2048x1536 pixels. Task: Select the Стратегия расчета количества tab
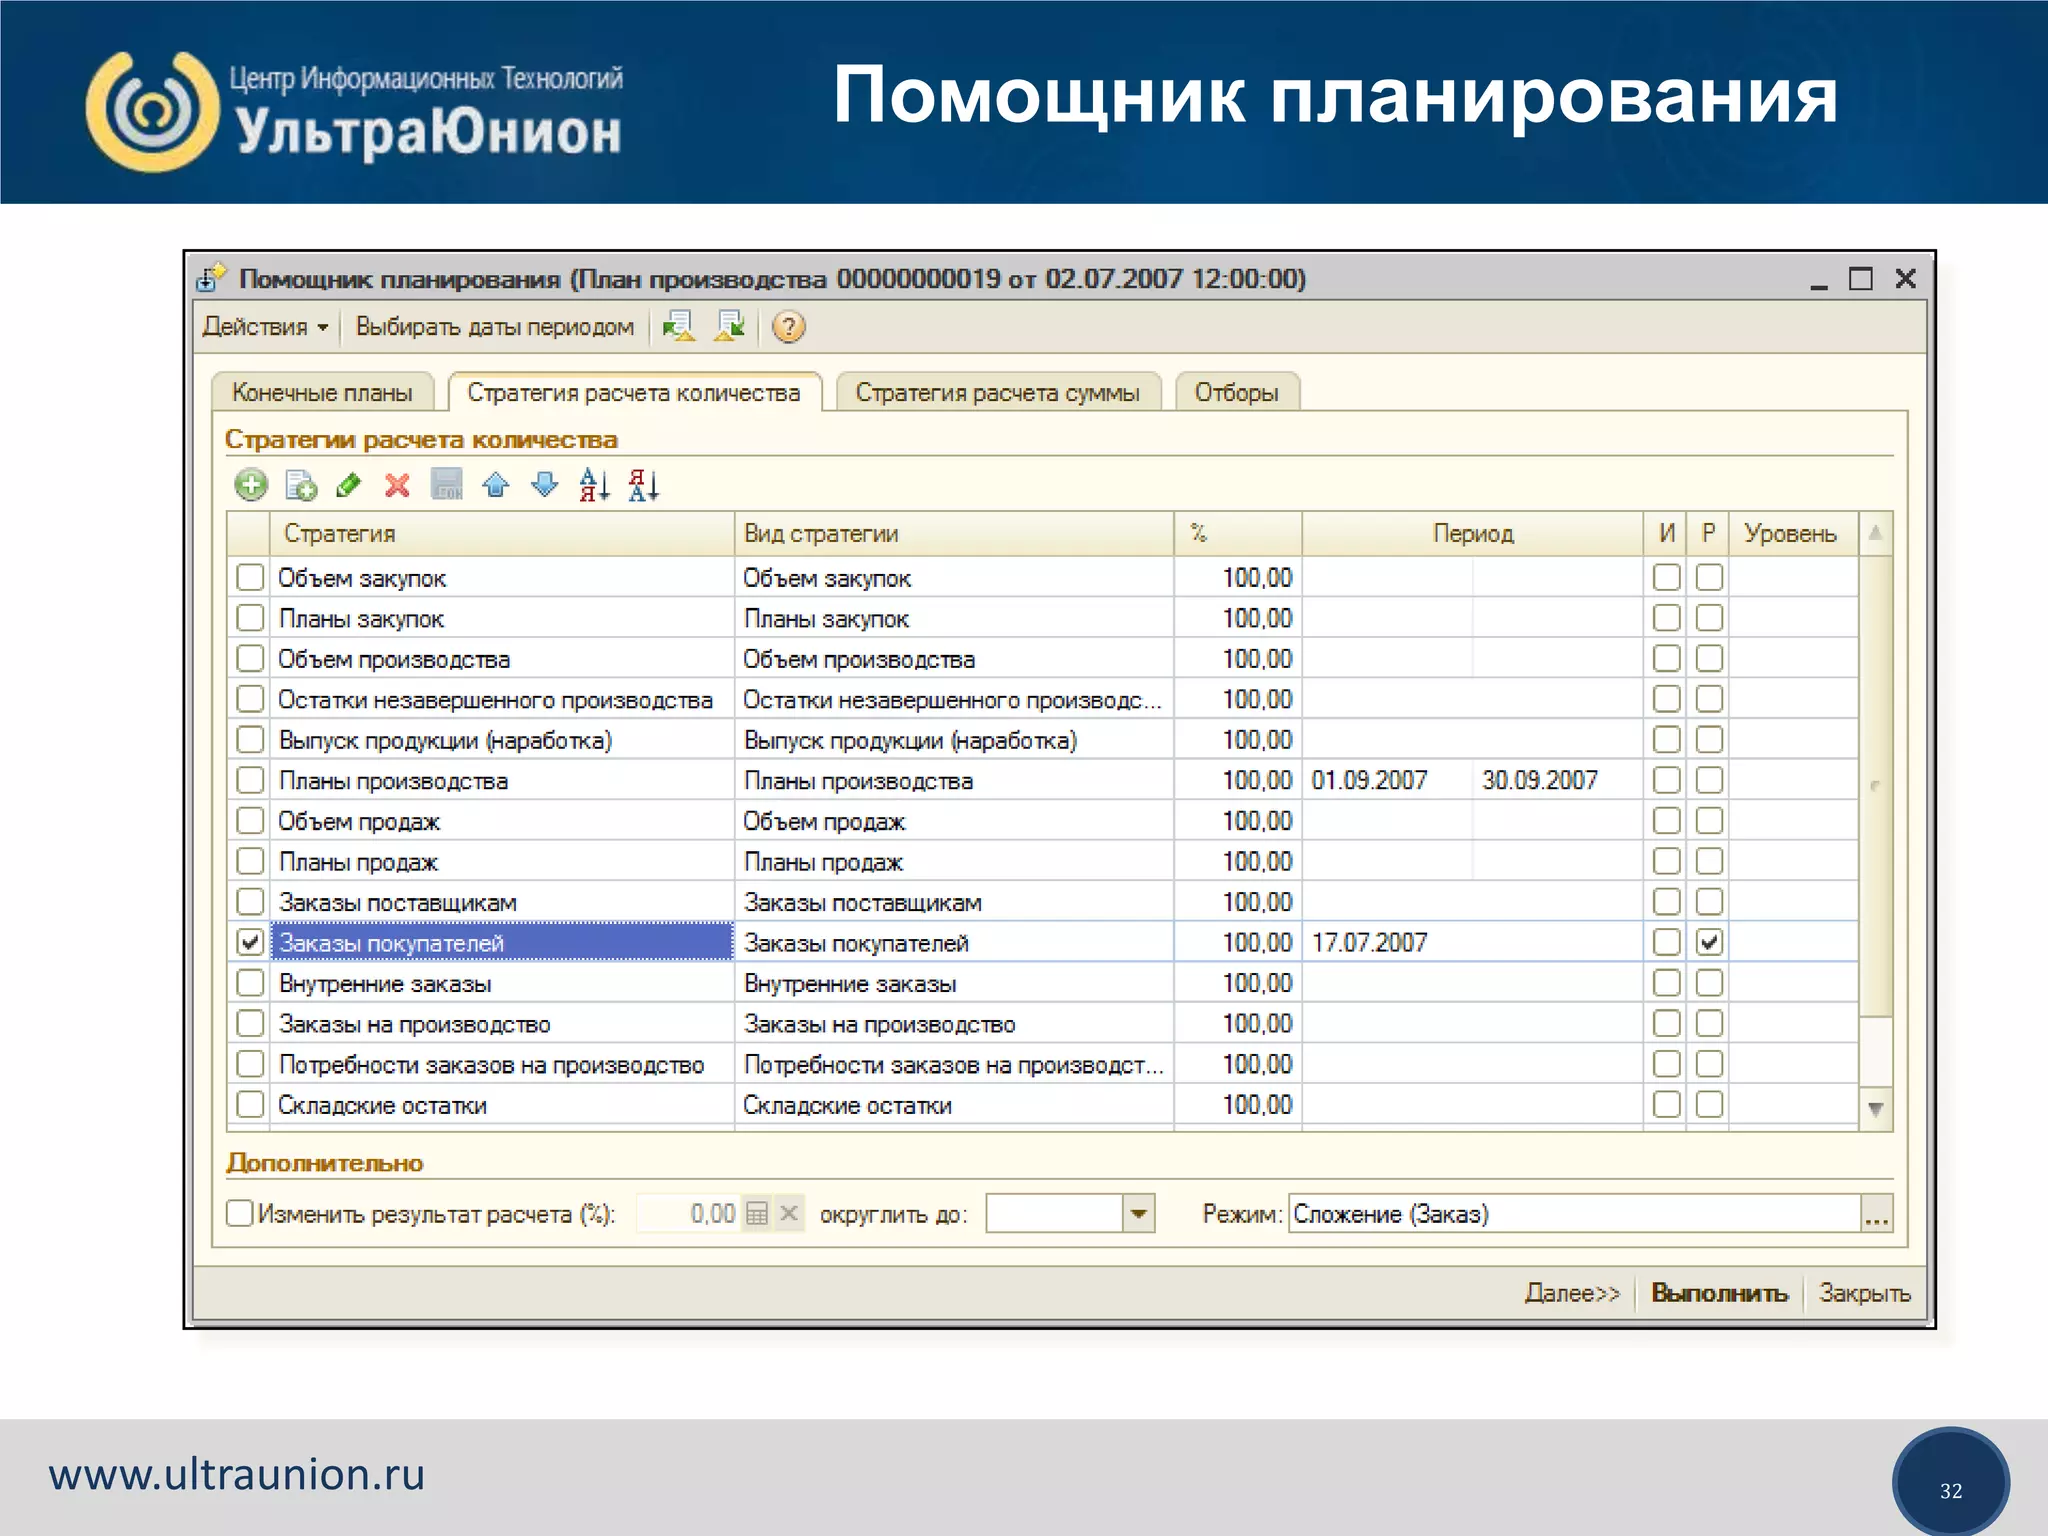[634, 392]
